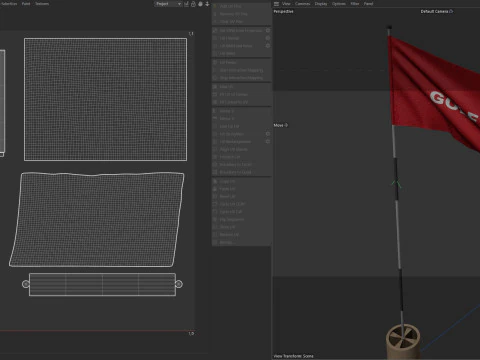Click the Fit Canvas to UV icon

(215, 102)
